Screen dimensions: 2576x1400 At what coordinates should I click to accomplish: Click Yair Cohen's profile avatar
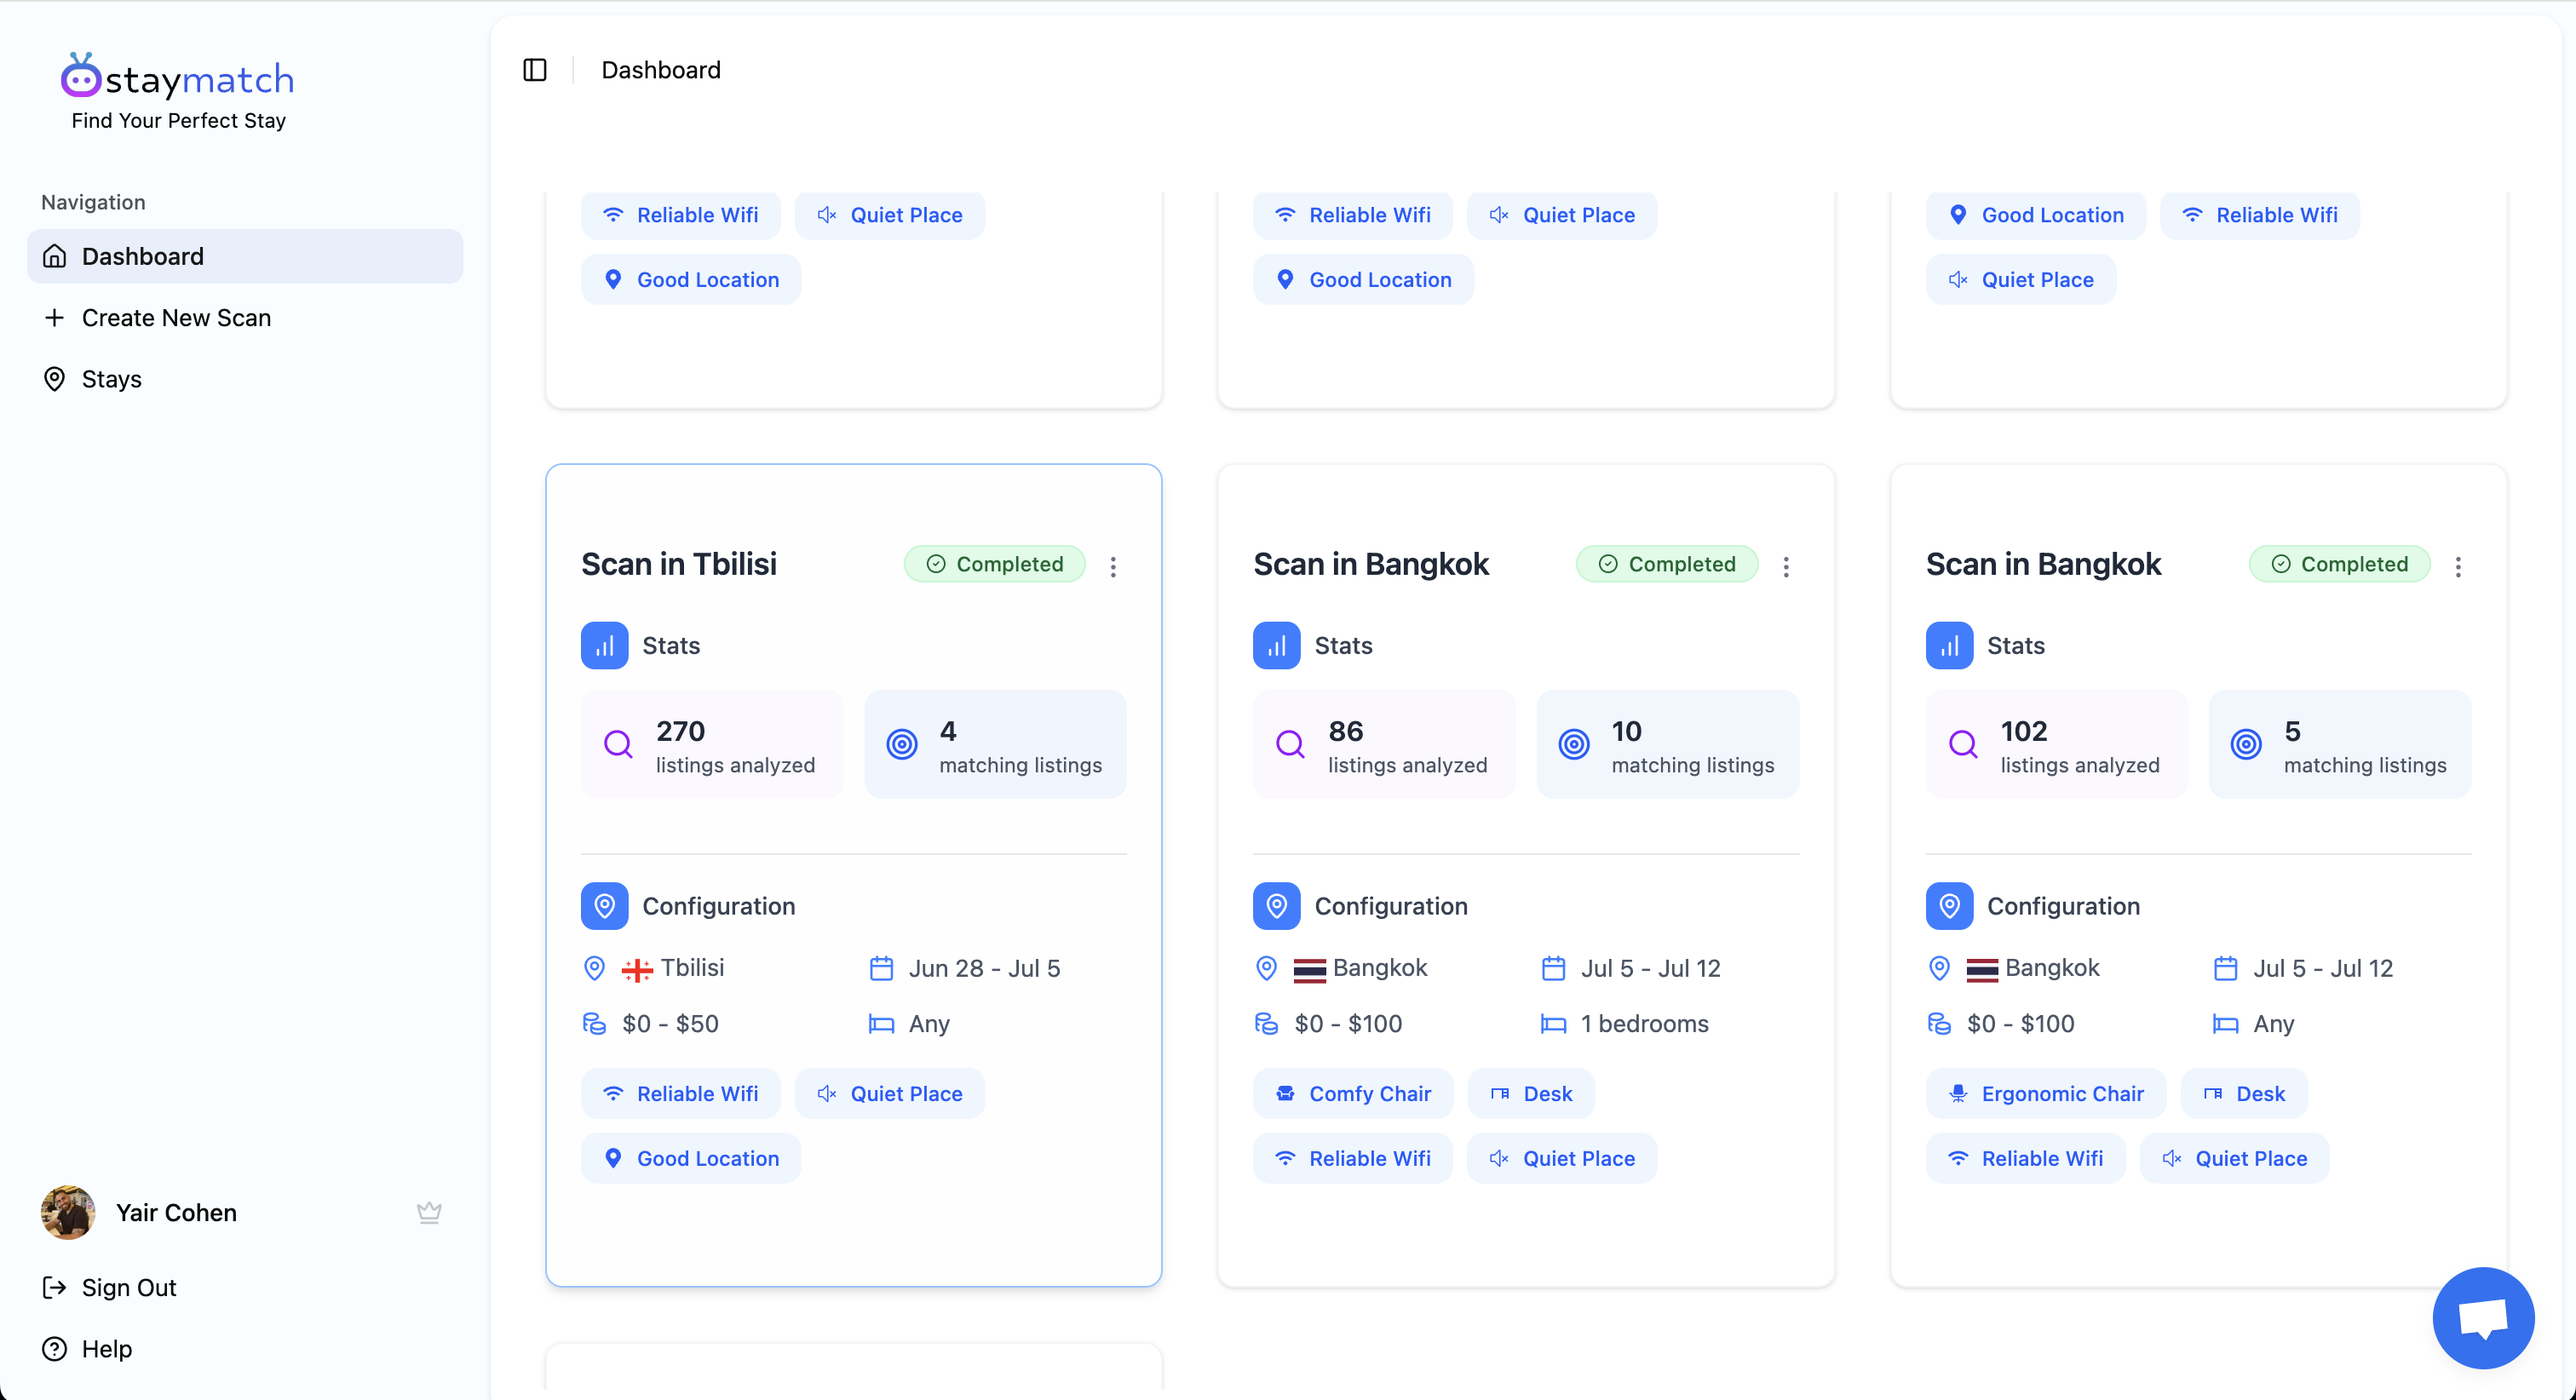[68, 1212]
